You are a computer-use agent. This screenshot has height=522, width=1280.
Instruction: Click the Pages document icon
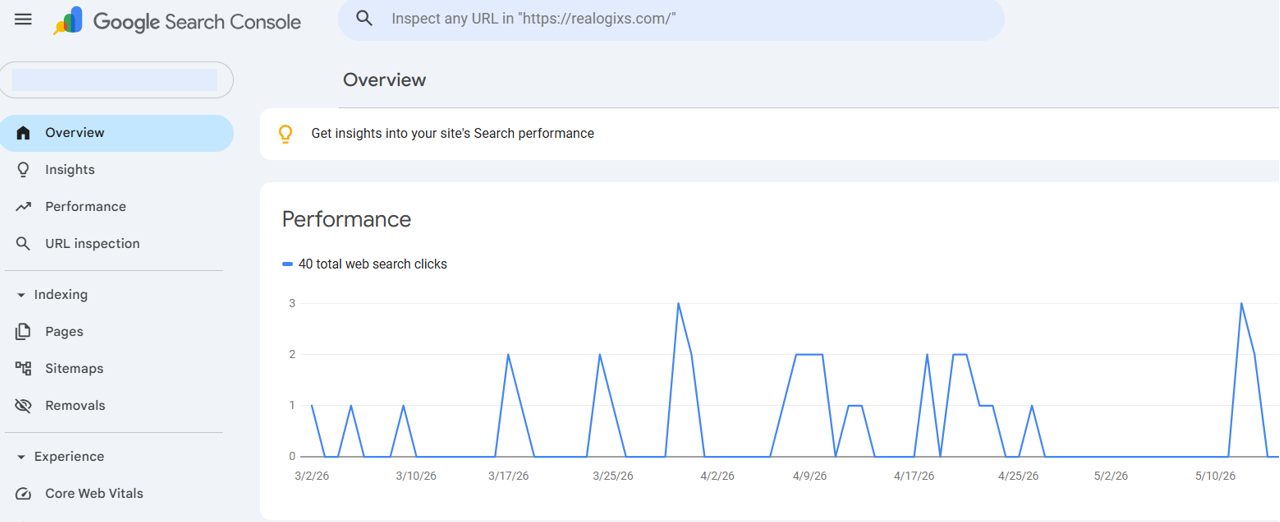click(23, 332)
